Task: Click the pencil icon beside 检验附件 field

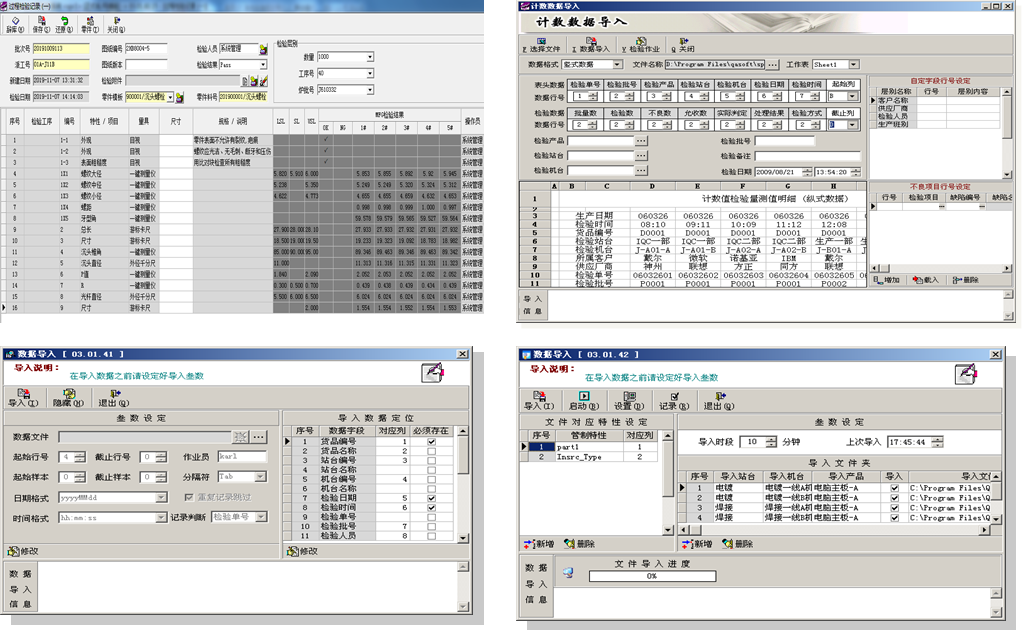Action: (x=263, y=81)
